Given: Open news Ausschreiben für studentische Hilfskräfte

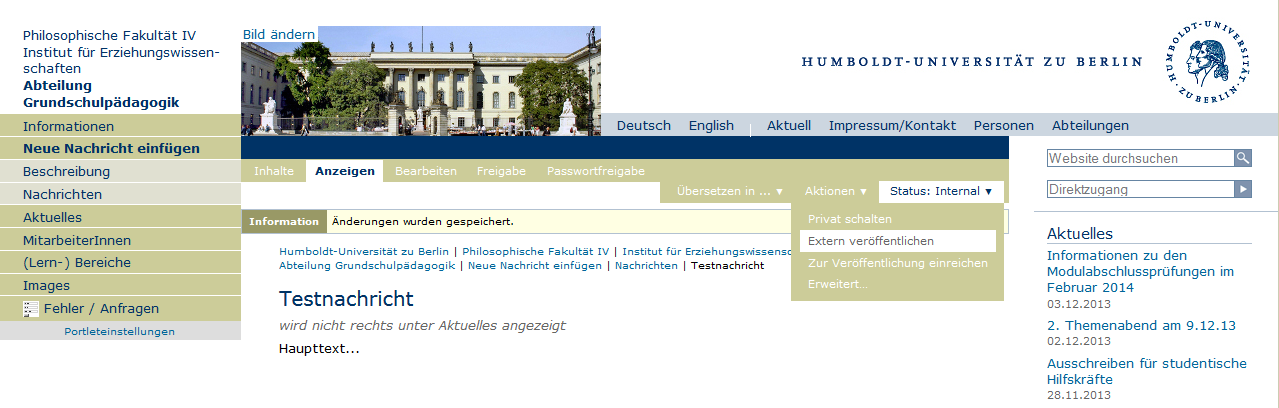Looking at the screenshot, I should 1147,371.
